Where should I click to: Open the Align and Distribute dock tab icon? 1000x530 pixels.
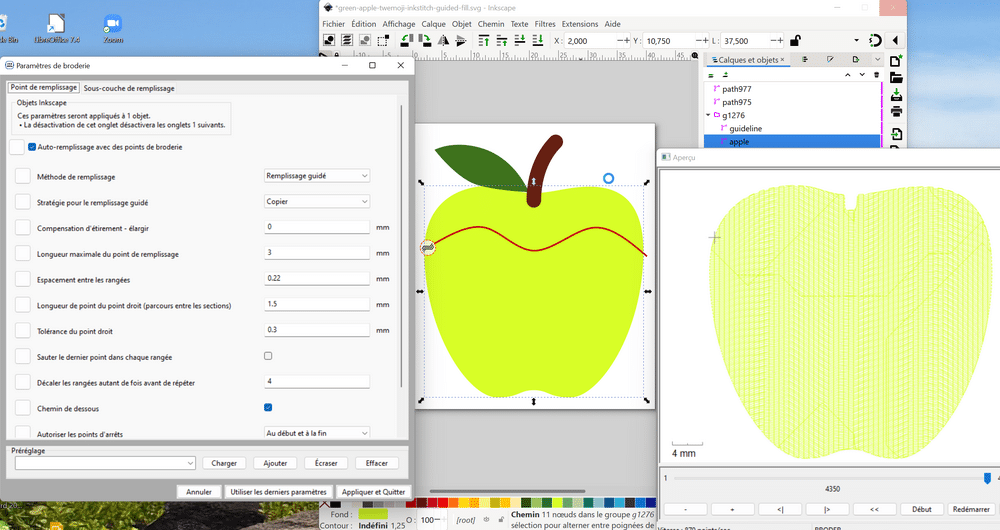pyautogui.click(x=805, y=59)
